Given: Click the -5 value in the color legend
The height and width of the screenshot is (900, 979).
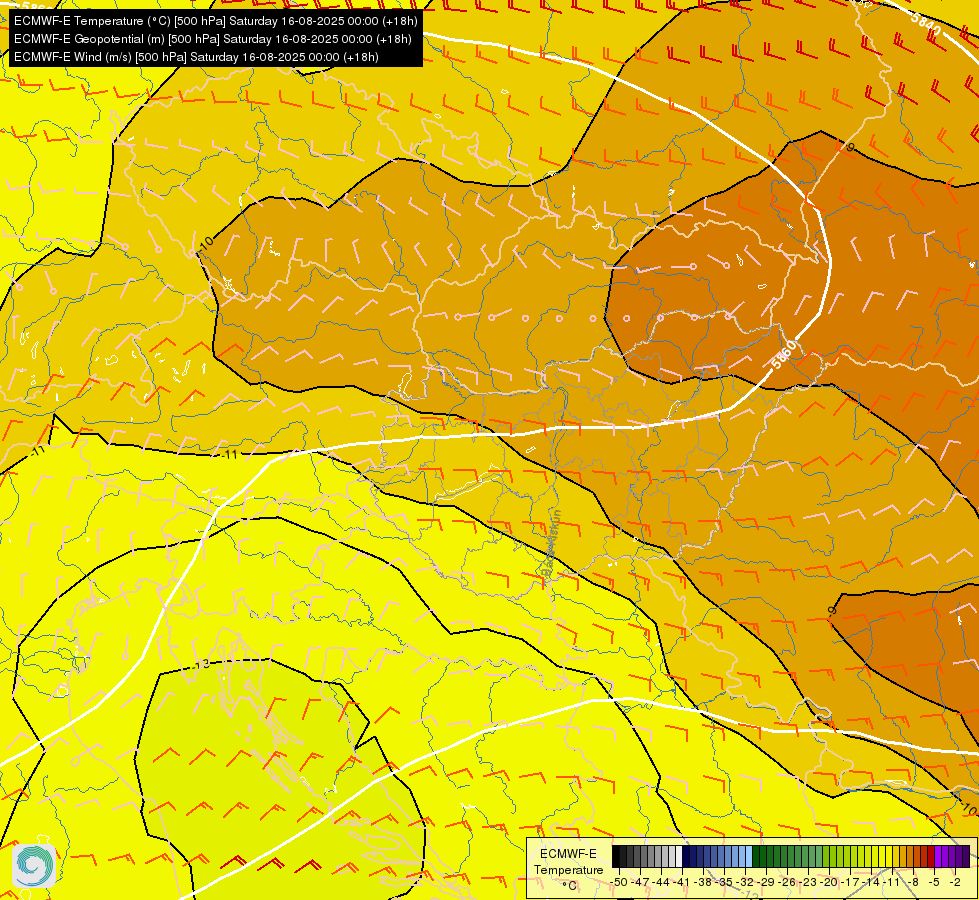Looking at the screenshot, I should click(933, 883).
